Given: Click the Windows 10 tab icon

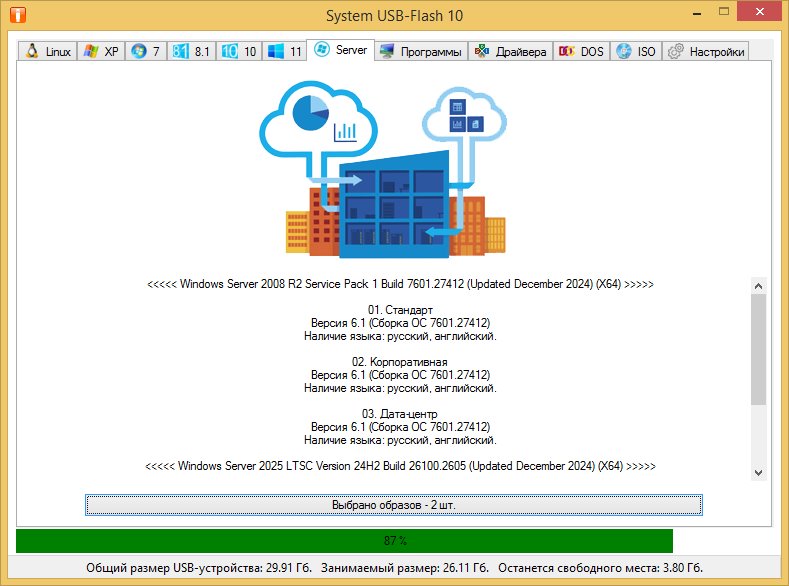Looking at the screenshot, I should click(x=229, y=52).
